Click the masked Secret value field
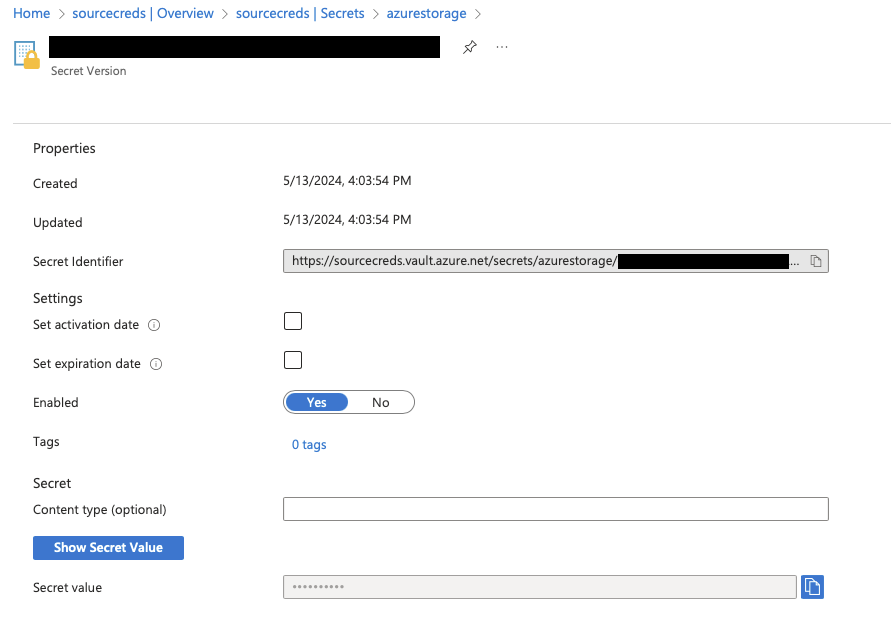 [540, 587]
